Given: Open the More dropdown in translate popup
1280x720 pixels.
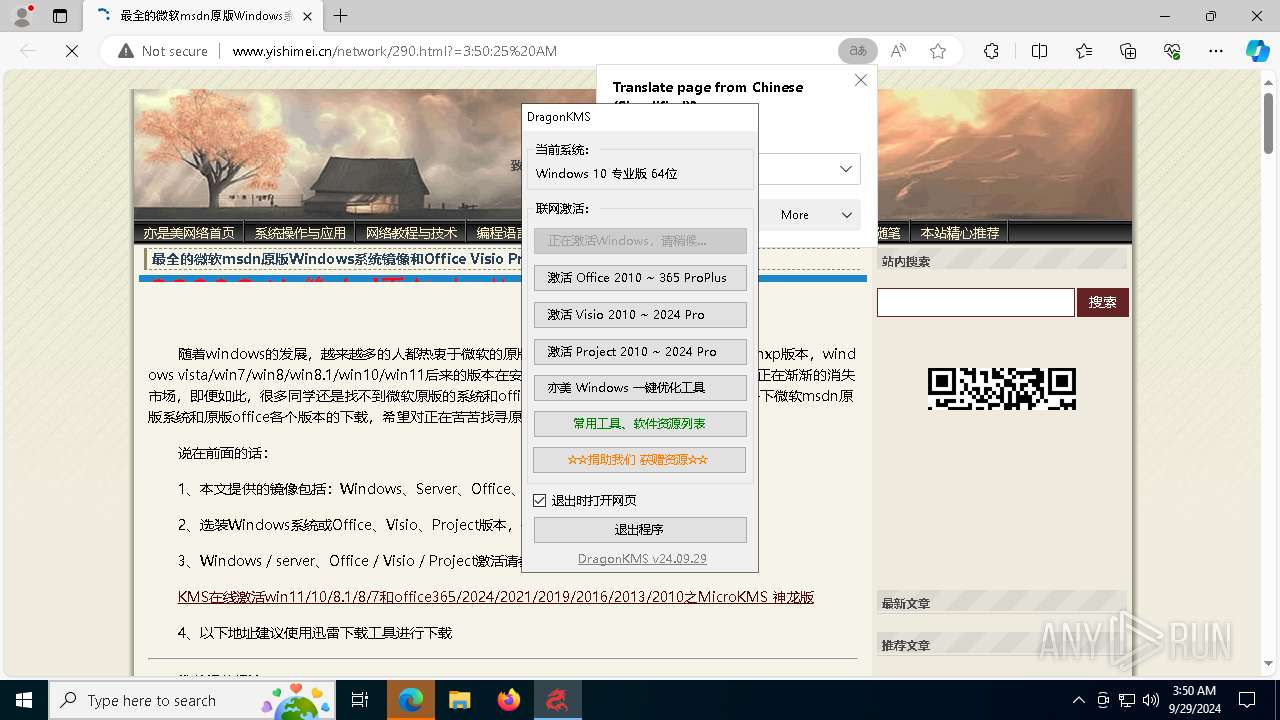Looking at the screenshot, I should point(817,215).
